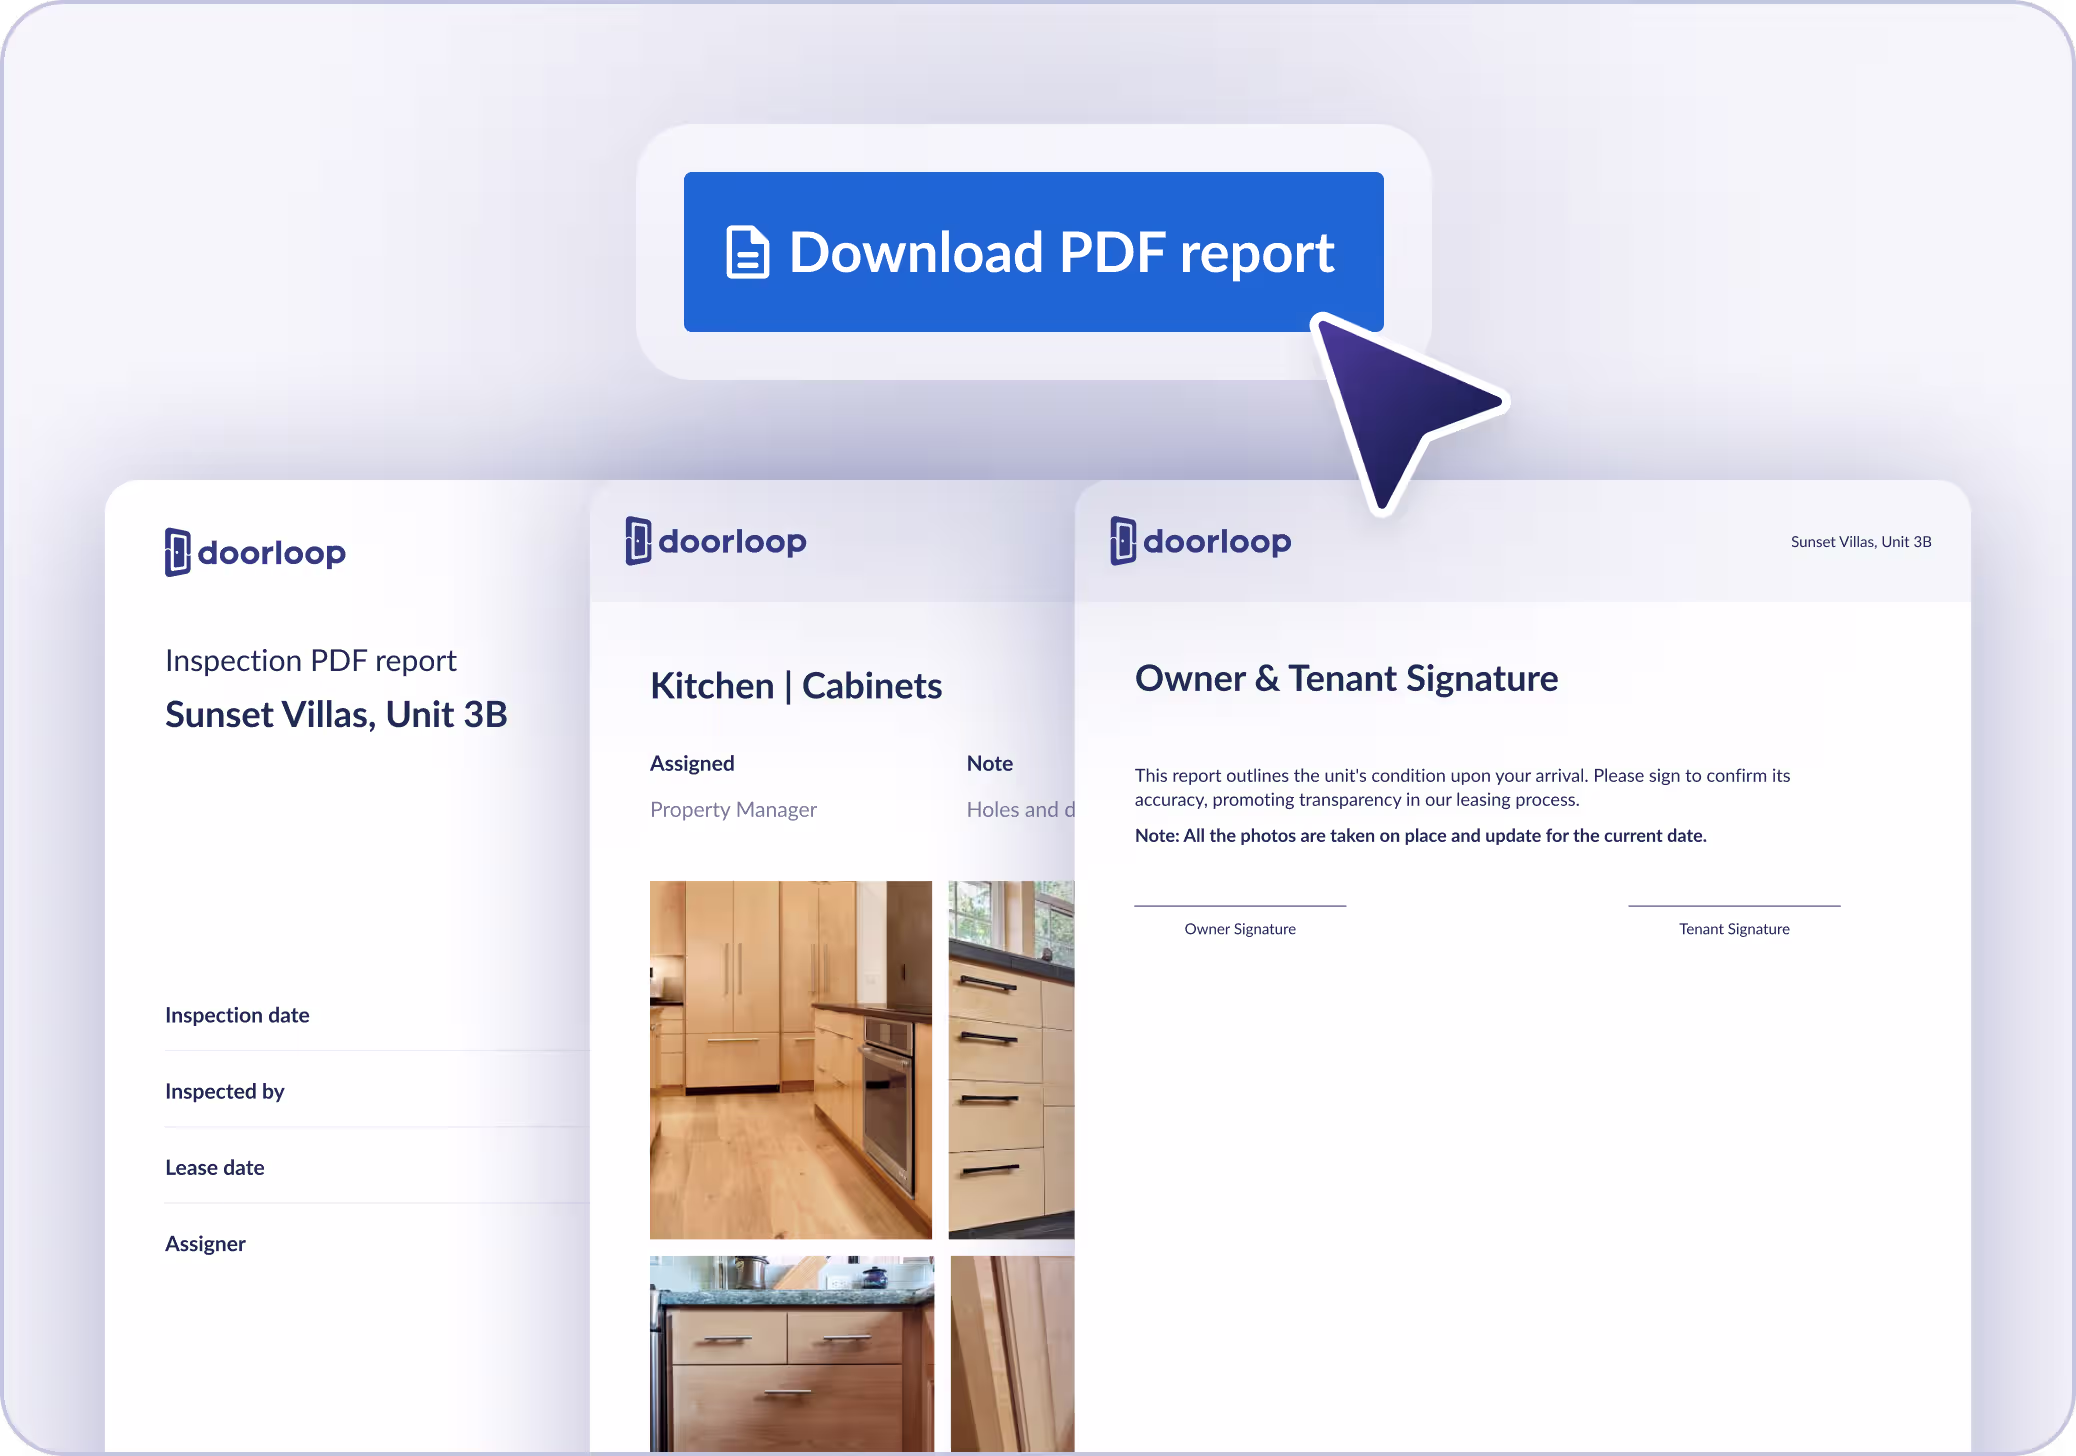Image resolution: width=2076 pixels, height=1456 pixels.
Task: Open the partially visible wood panel photo
Action: 1012,1352
